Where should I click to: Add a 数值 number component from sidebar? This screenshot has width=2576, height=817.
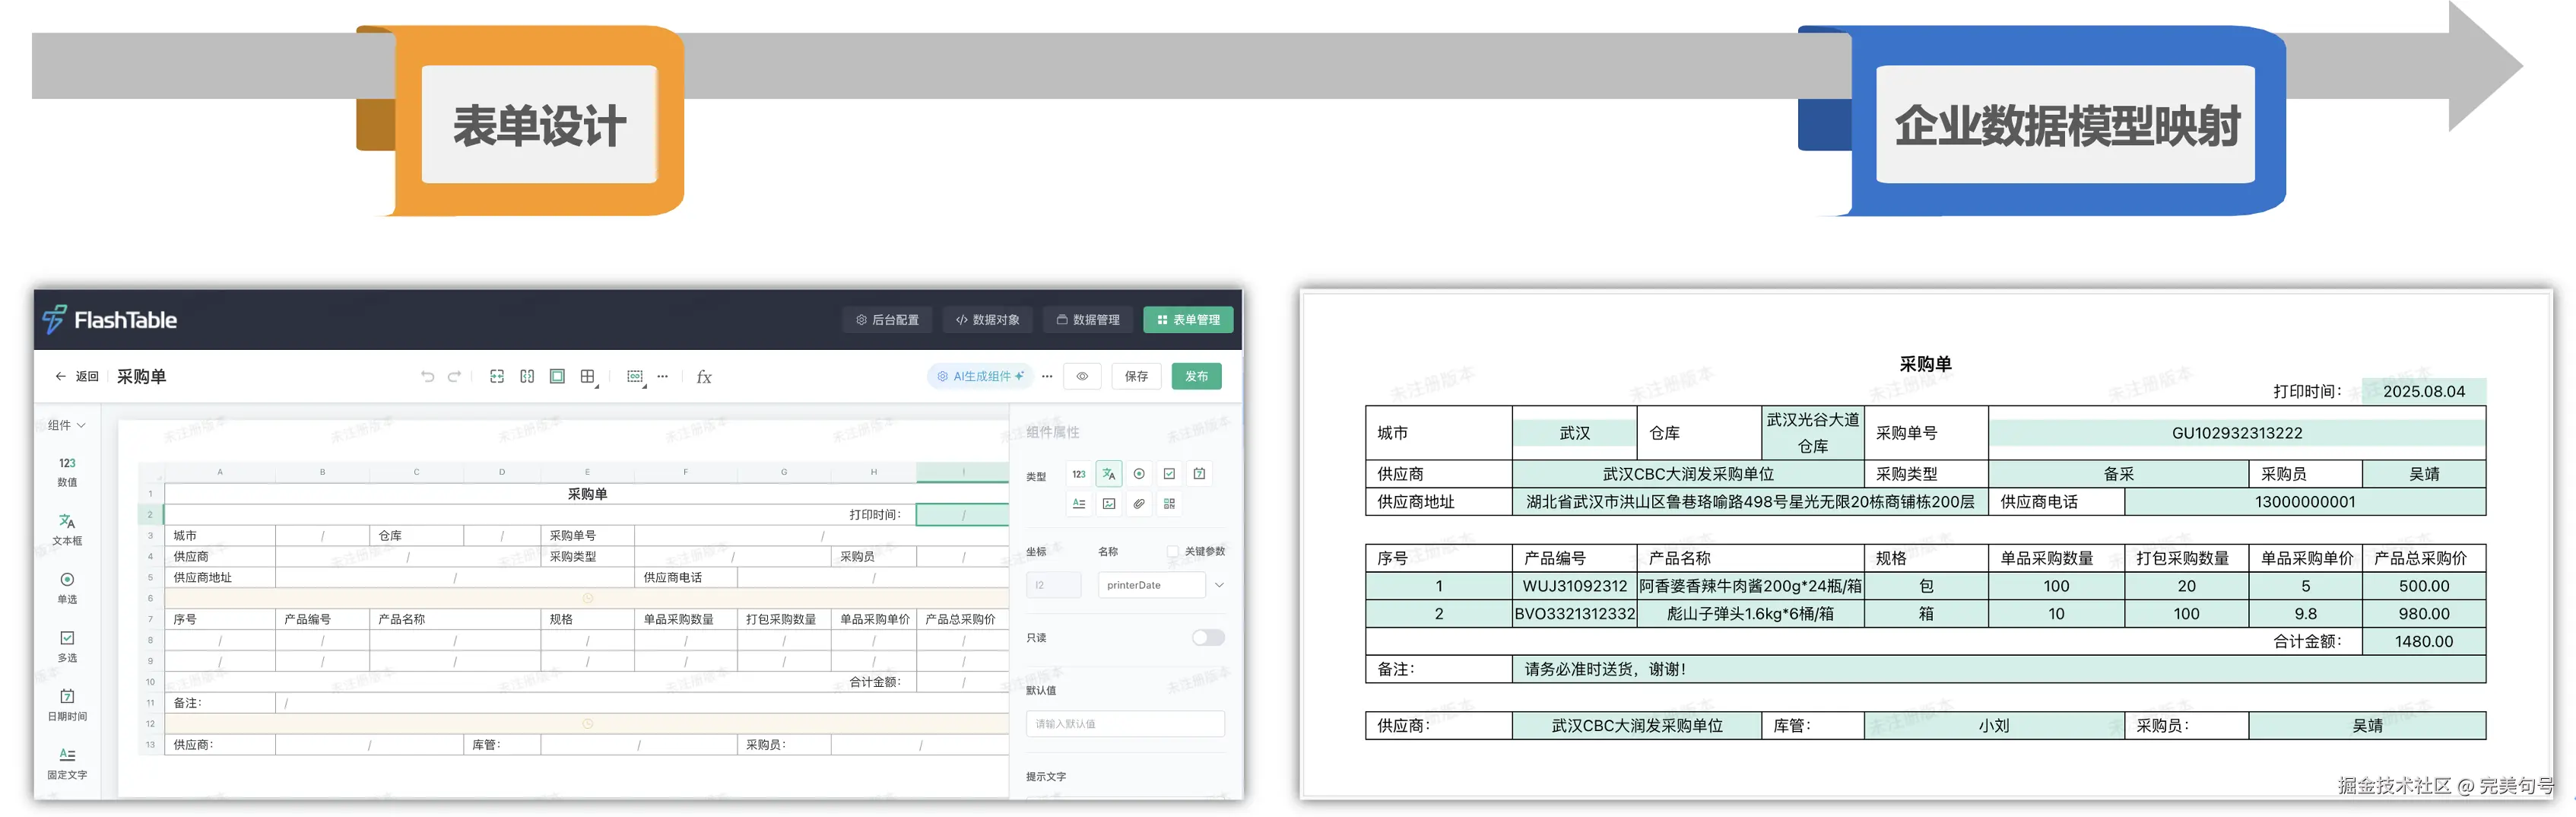pyautogui.click(x=67, y=471)
